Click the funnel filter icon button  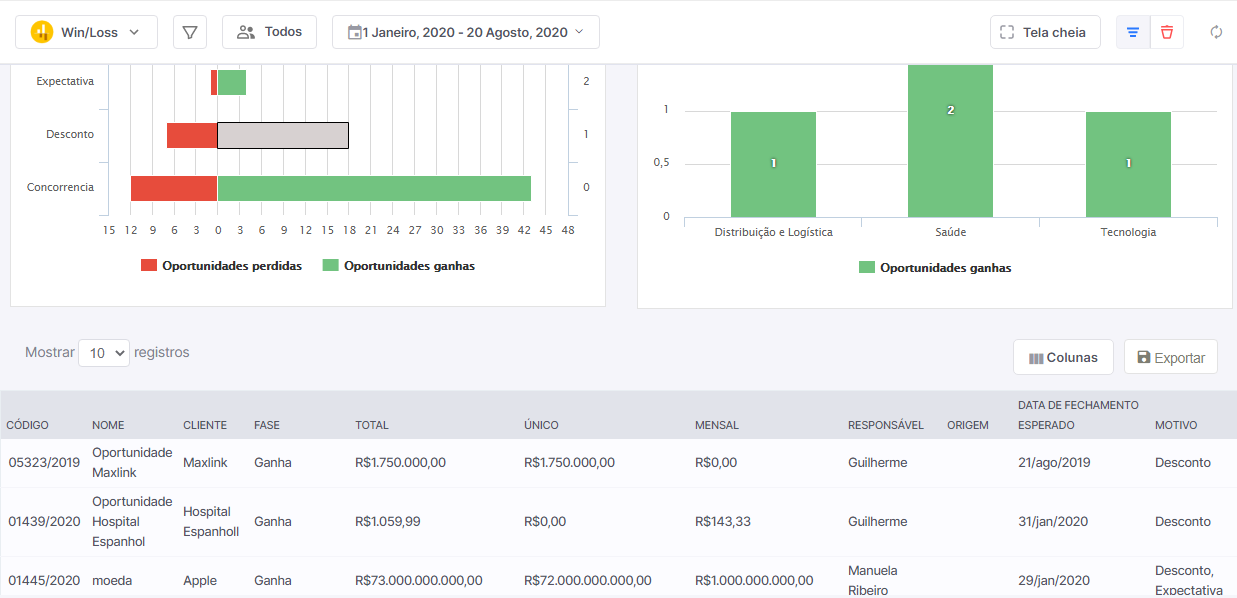pyautogui.click(x=190, y=32)
